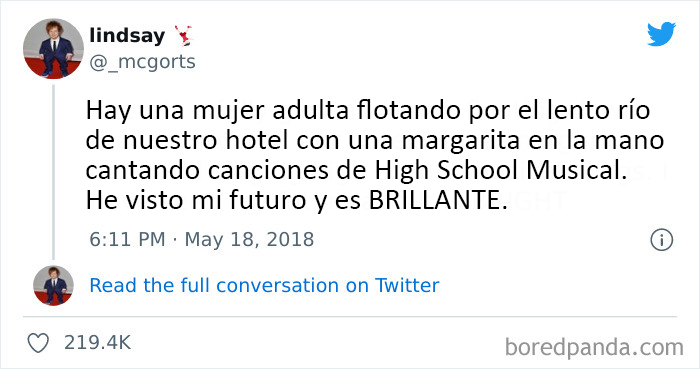Click the blue Twitter bird logo

(x=661, y=34)
